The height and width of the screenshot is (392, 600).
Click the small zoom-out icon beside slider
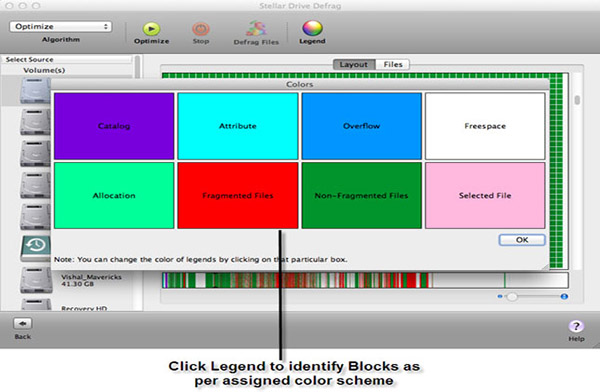point(500,296)
